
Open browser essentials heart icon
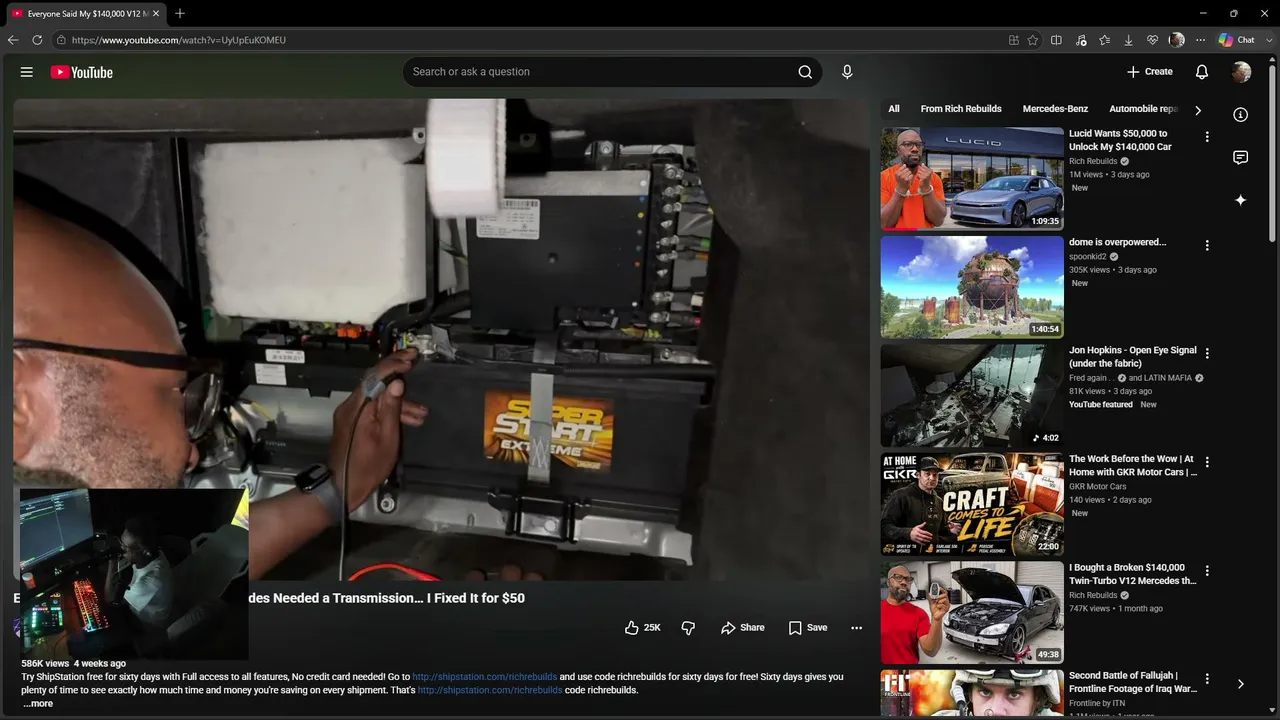pos(1153,40)
